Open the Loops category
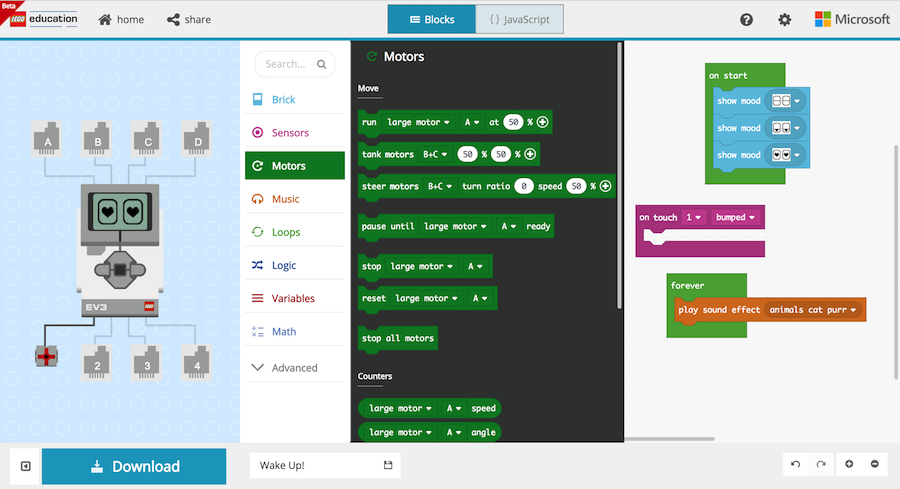The height and width of the screenshot is (489, 900). [x=295, y=232]
